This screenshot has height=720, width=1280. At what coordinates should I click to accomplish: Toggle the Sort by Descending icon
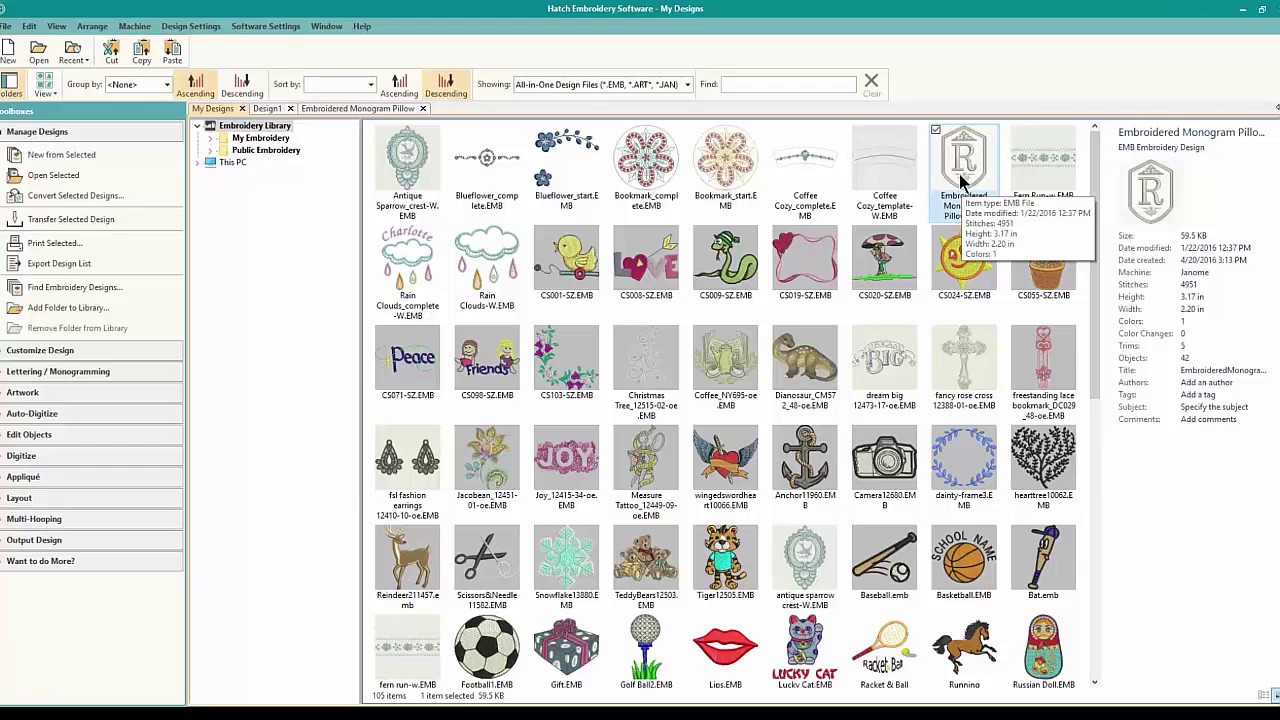tap(446, 81)
